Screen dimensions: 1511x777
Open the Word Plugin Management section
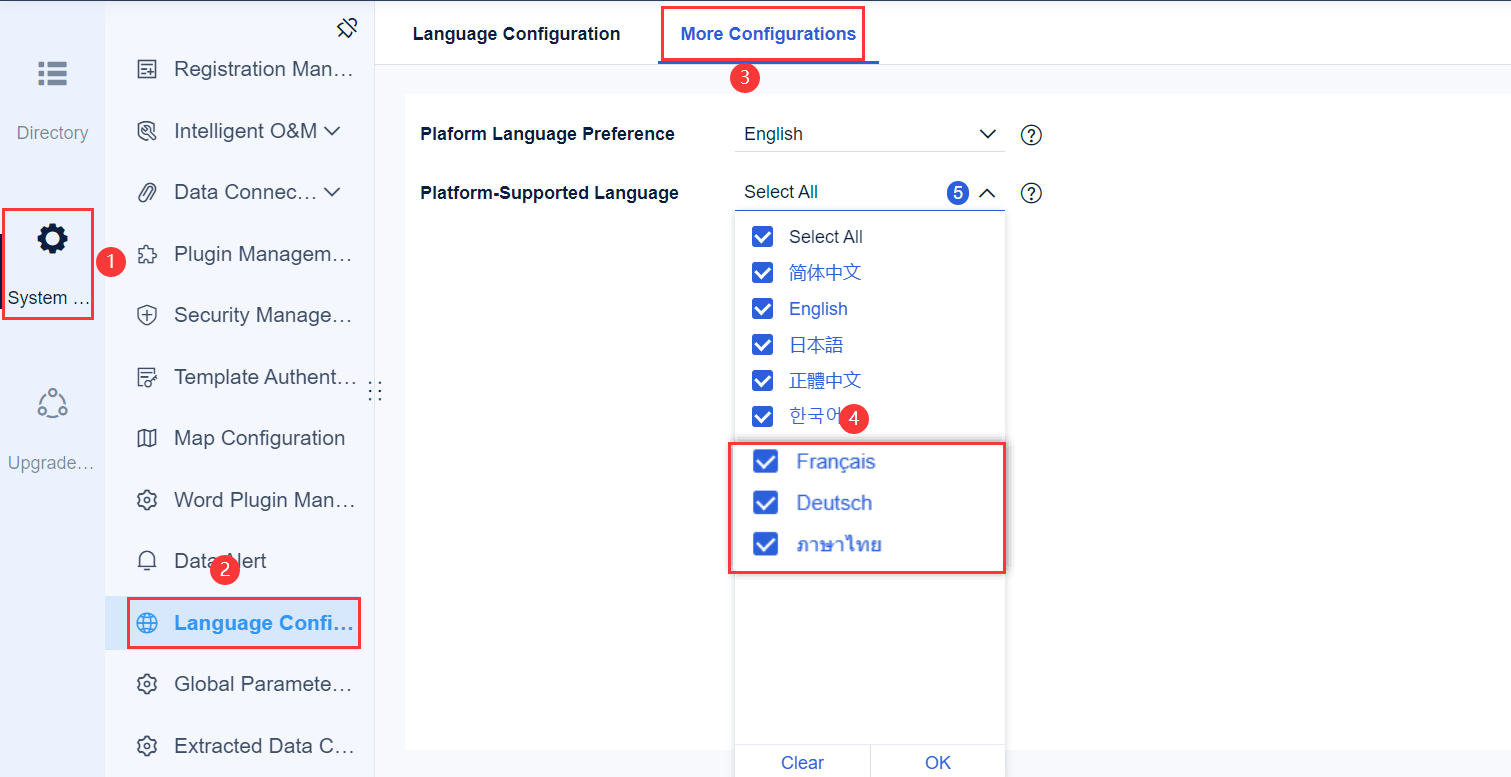(147, 499)
